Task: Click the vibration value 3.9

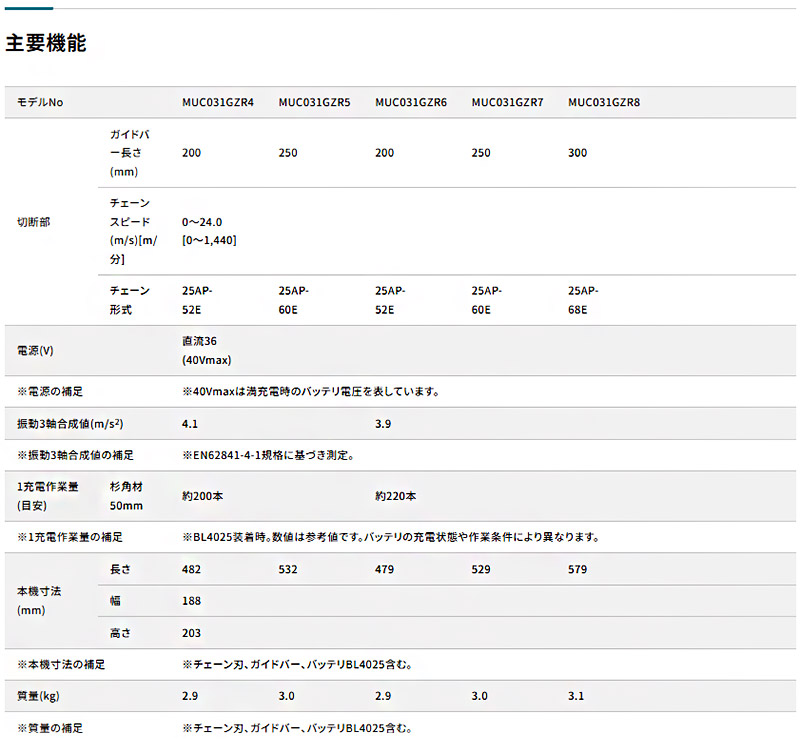Action: point(383,424)
